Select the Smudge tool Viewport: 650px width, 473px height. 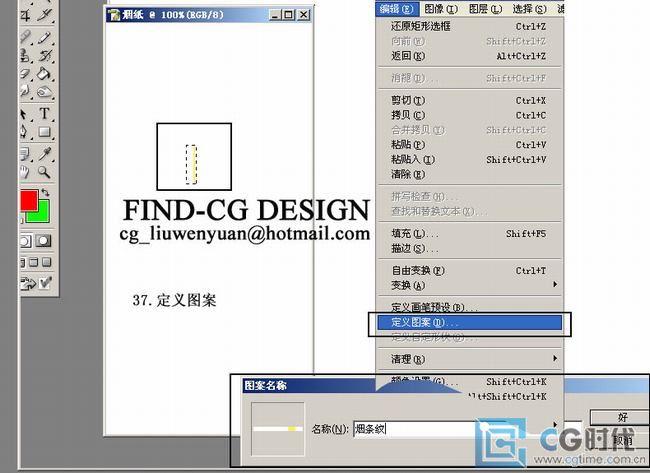point(26,92)
